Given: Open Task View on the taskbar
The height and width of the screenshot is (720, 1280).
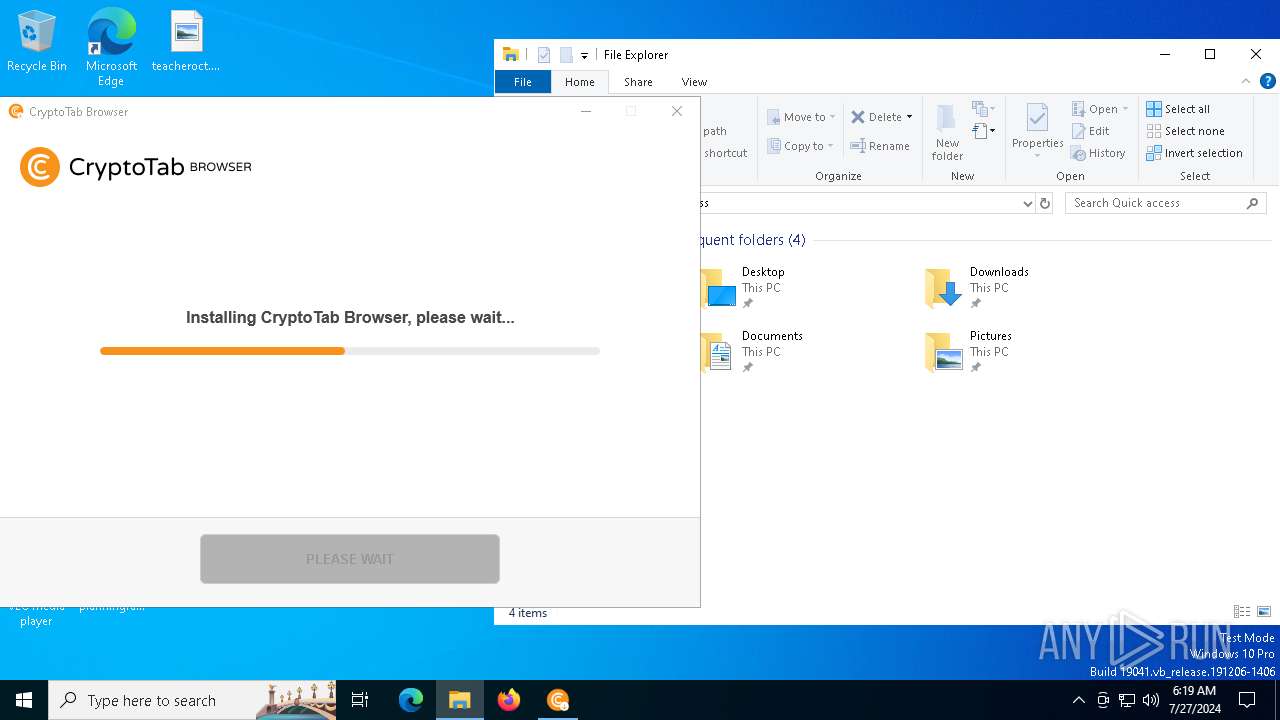Looking at the screenshot, I should [x=360, y=700].
